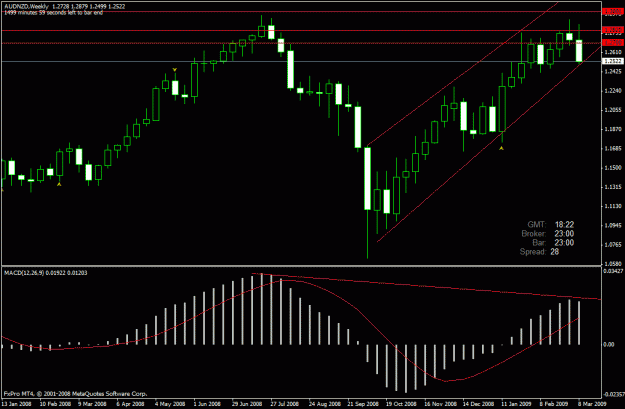
Task: Click the 1.2610 price axis label
Action: [x=613, y=52]
